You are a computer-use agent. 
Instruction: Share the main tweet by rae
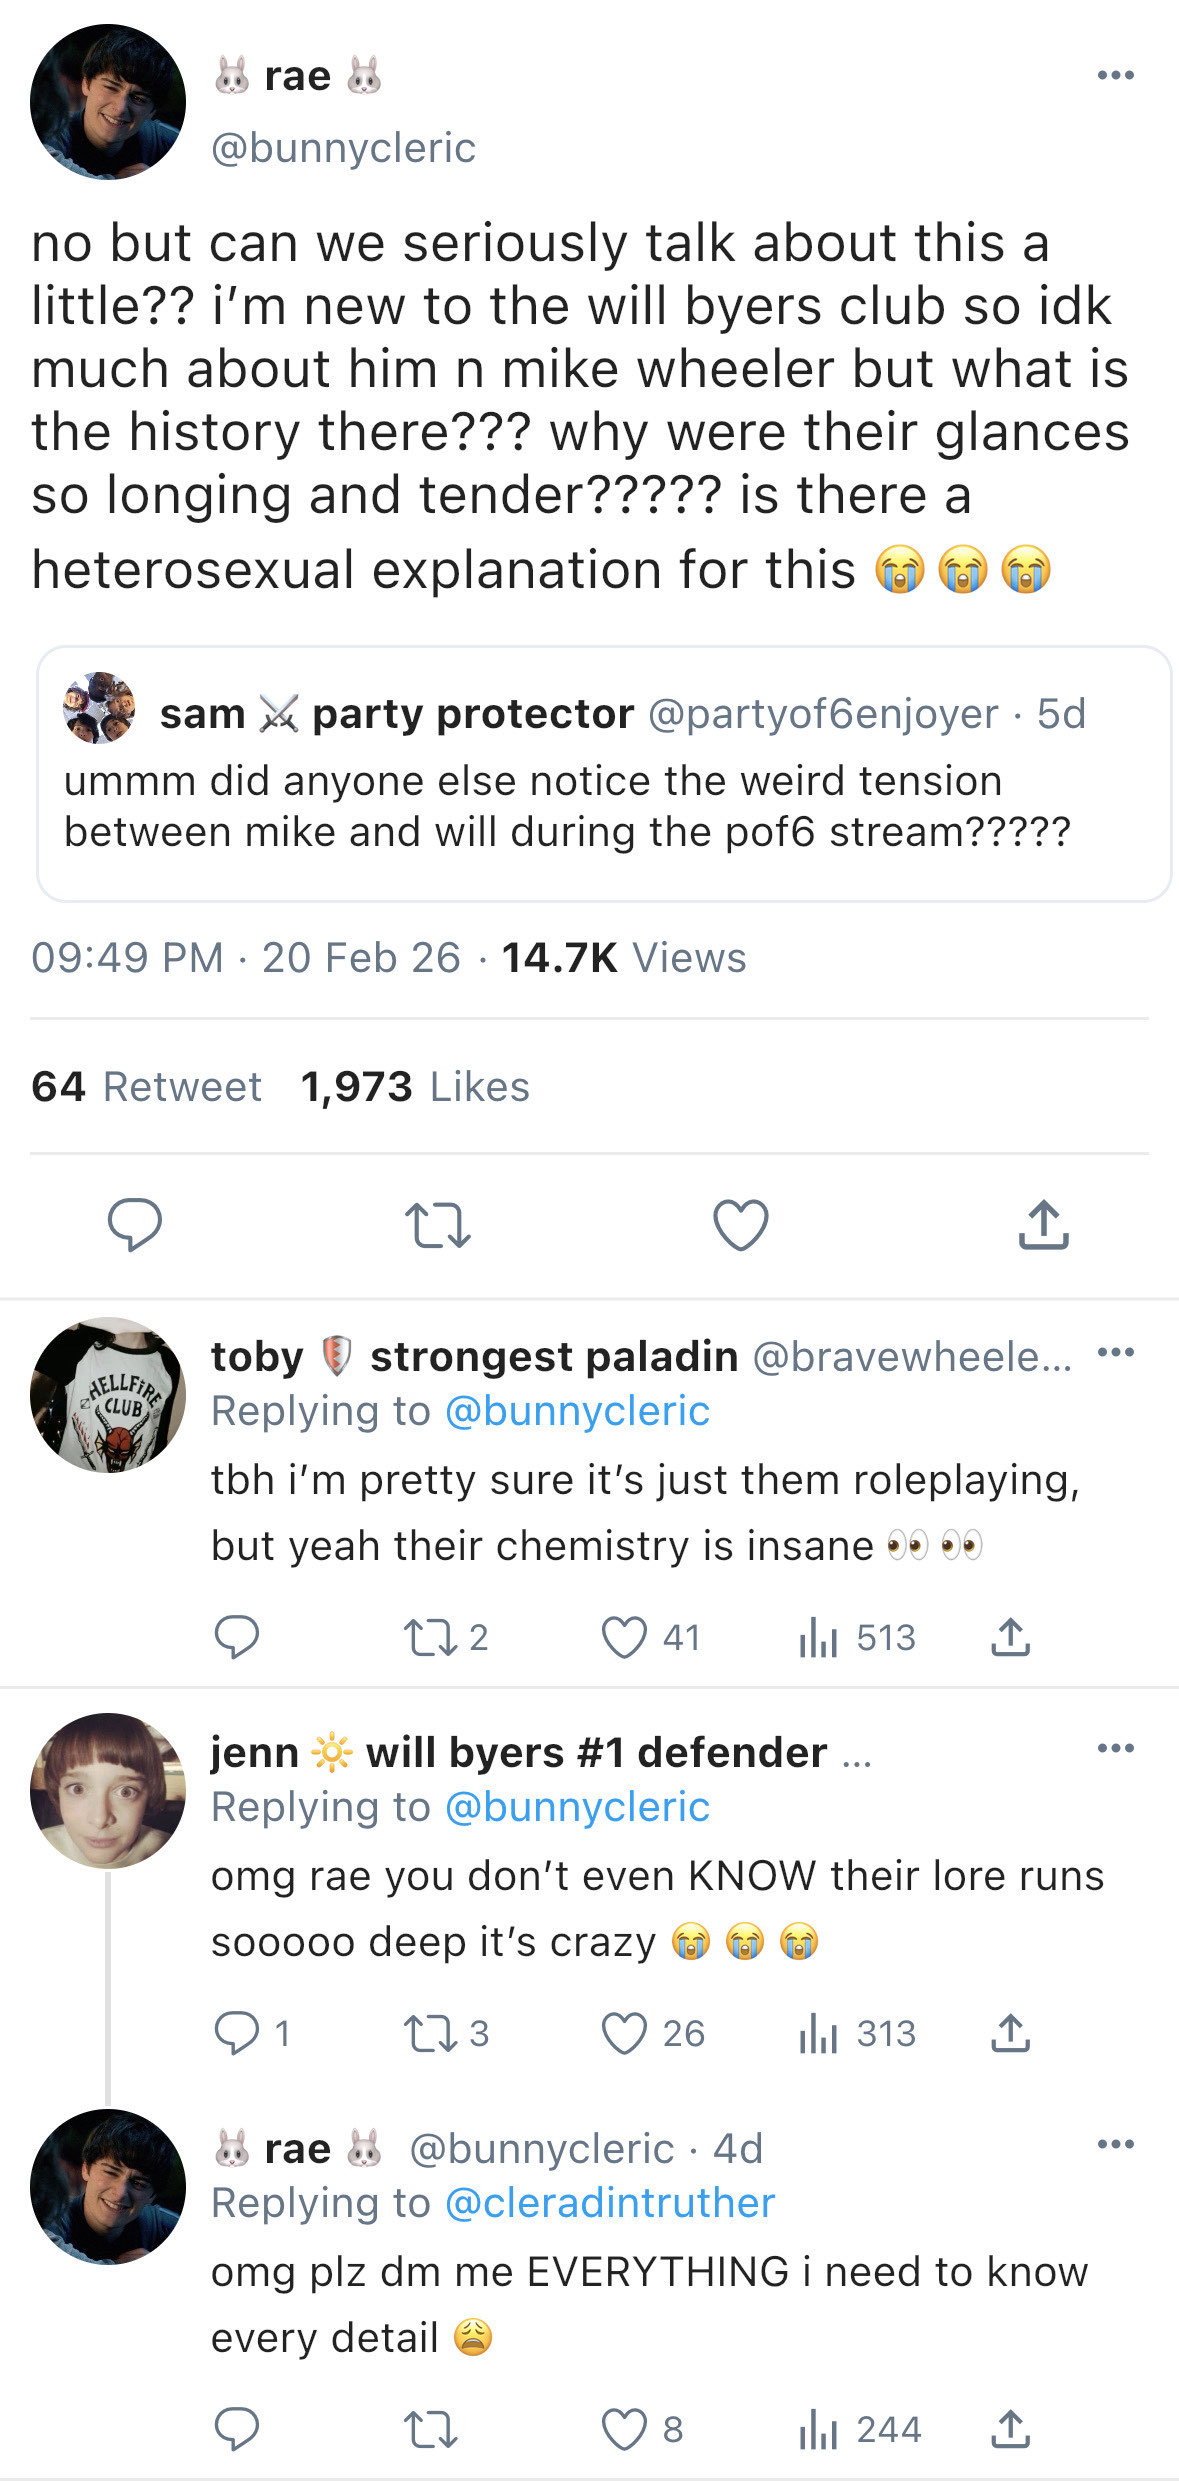coord(1043,1225)
